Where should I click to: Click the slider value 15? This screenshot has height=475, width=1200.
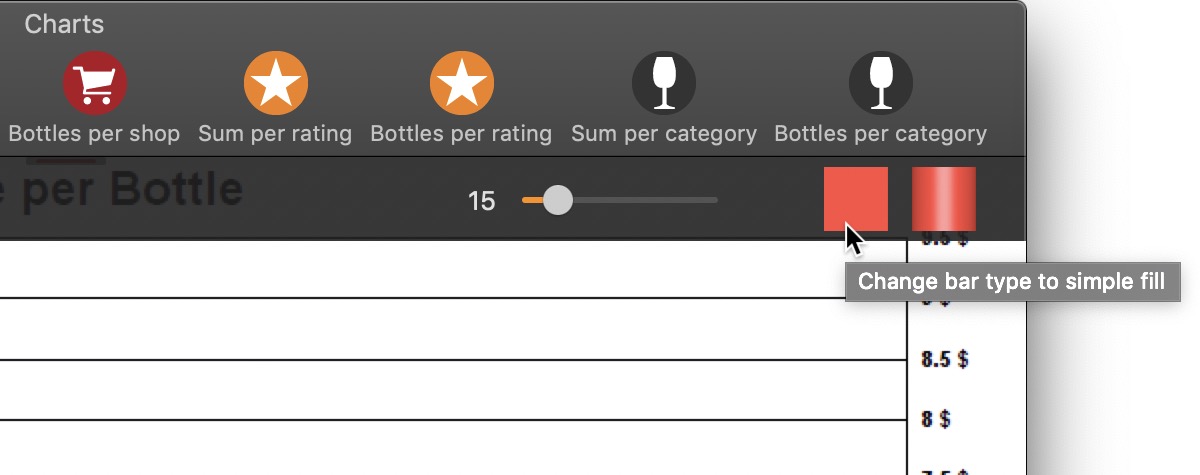tap(481, 201)
